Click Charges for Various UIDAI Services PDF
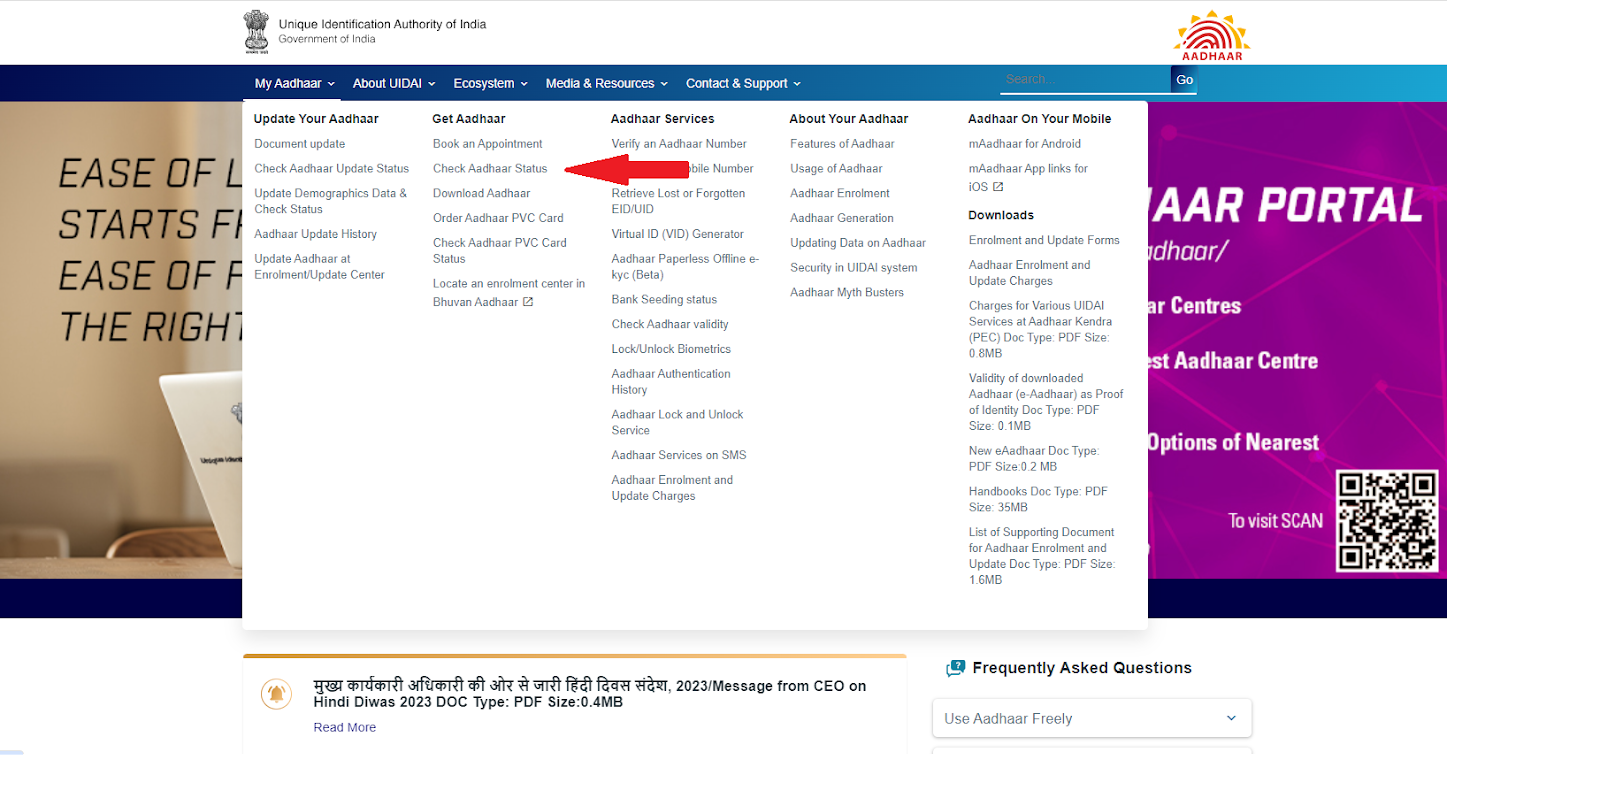 tap(1040, 330)
